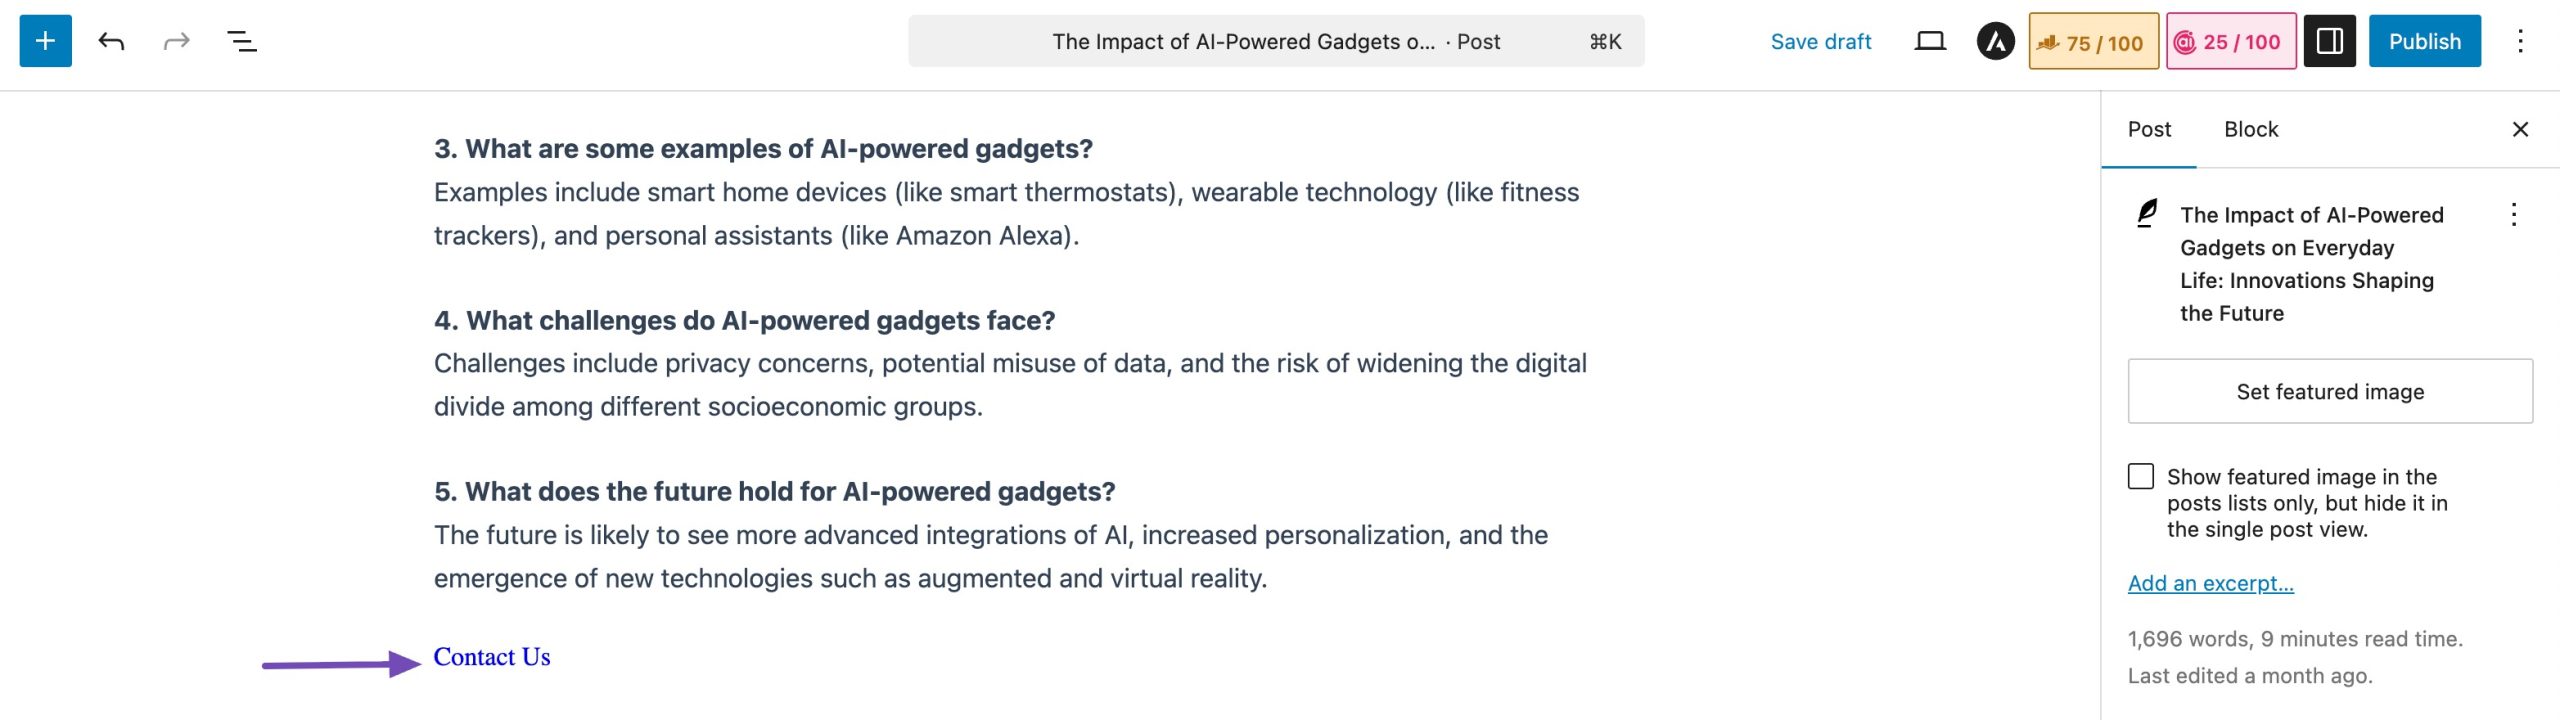Open the post title command palette bar
The image size is (2560, 720).
1275,41
